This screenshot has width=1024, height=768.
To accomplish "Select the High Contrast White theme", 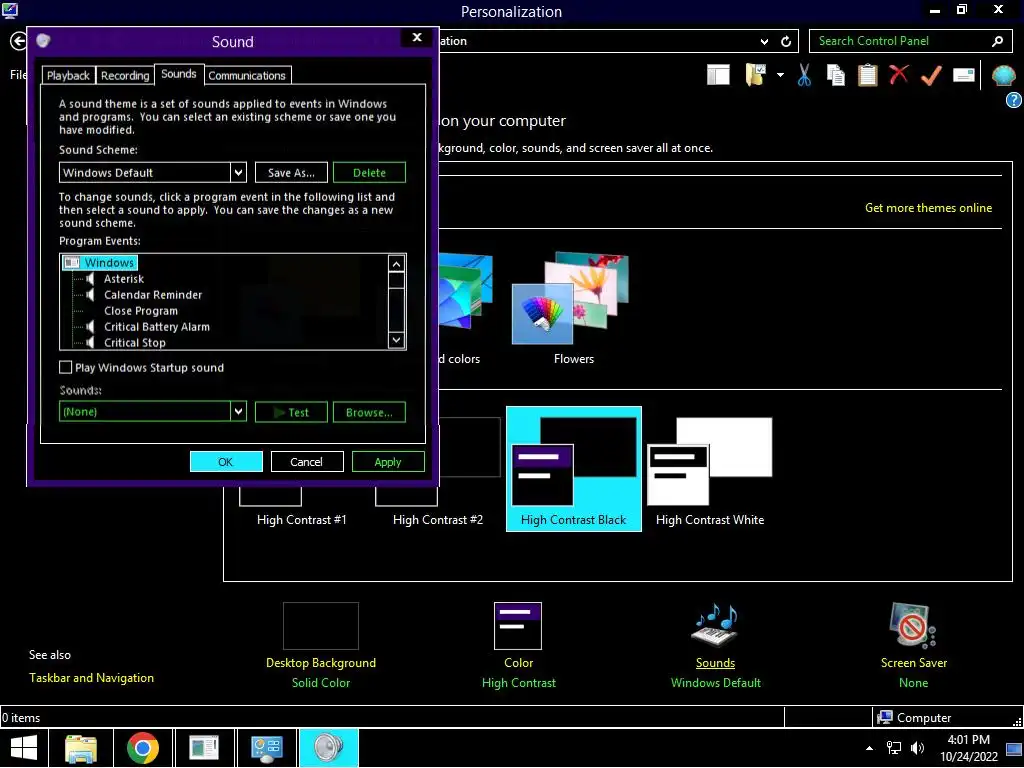I will 709,469.
